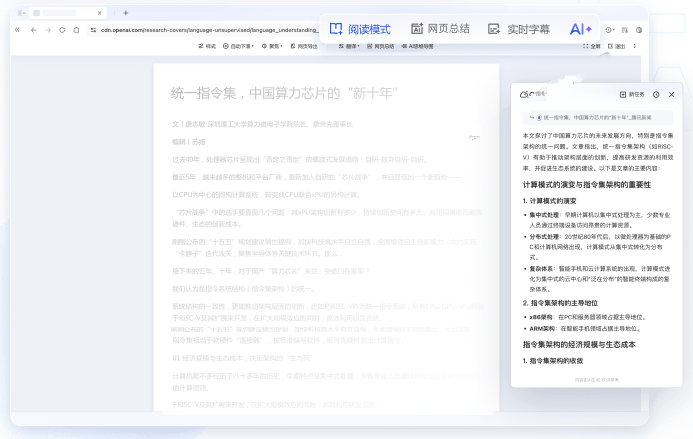This screenshot has width=693, height=439.
Task: Open the AI+ assistant
Action: (580, 29)
